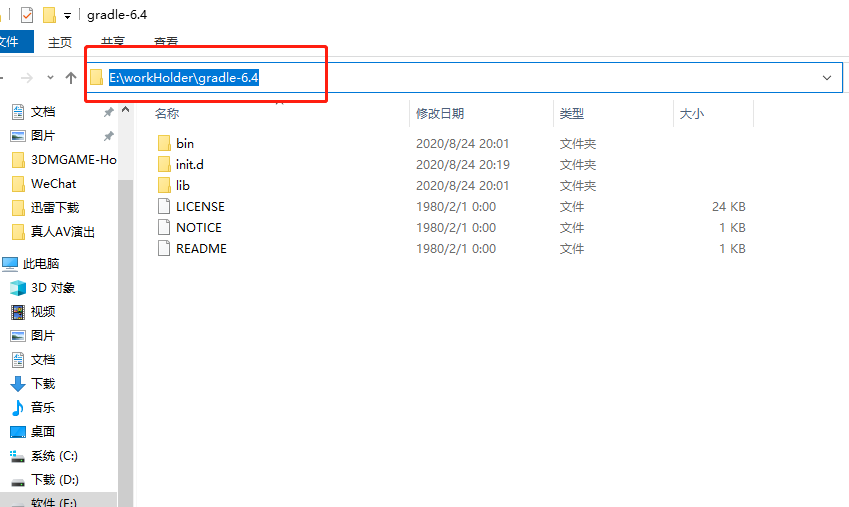Select NOTICE file name
849x507 pixels.
[199, 228]
